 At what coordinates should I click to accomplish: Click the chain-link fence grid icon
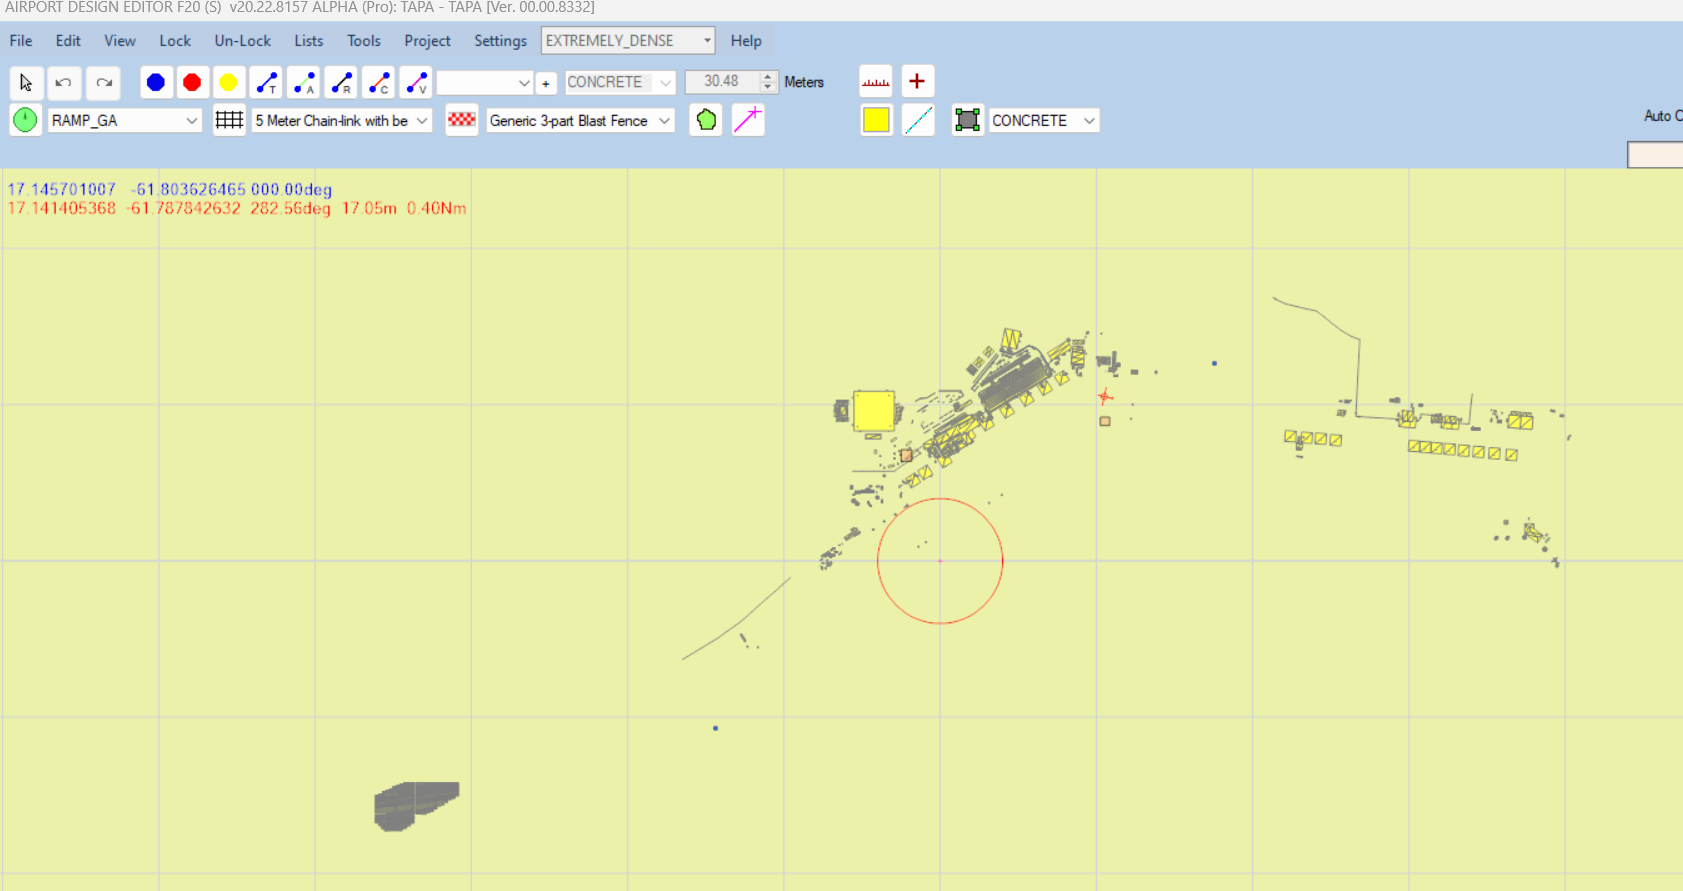pos(229,120)
